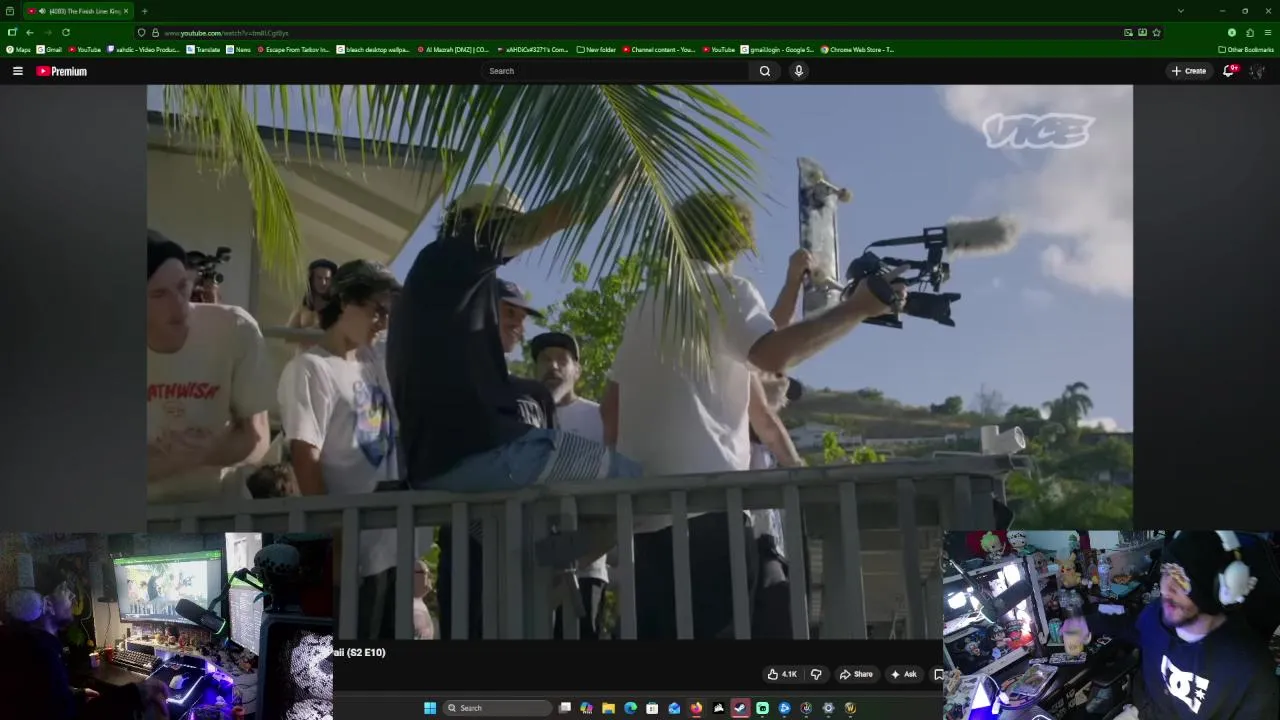Open Mail app in taskbar
This screenshot has width=1280, height=720.
(x=674, y=708)
